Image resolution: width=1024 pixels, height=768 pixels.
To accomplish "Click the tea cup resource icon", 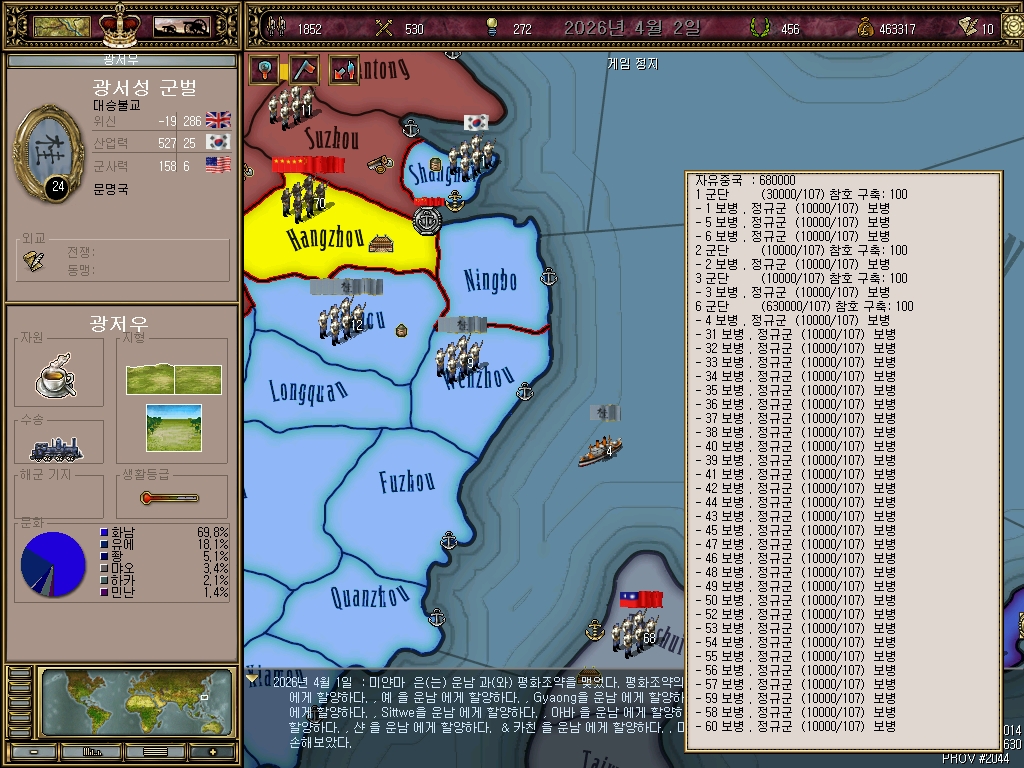I will (x=56, y=376).
